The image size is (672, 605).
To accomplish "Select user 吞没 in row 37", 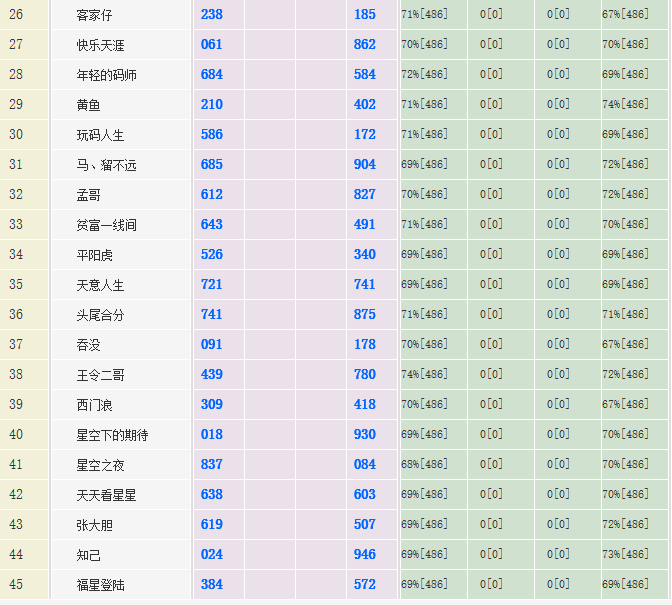I will pos(89,345).
